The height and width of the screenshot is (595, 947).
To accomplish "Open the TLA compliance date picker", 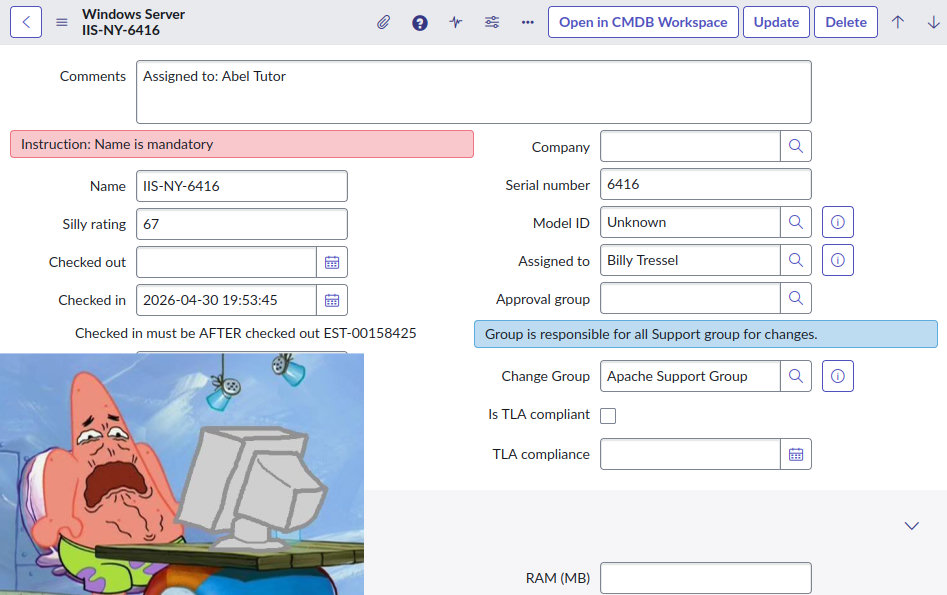I will click(796, 454).
